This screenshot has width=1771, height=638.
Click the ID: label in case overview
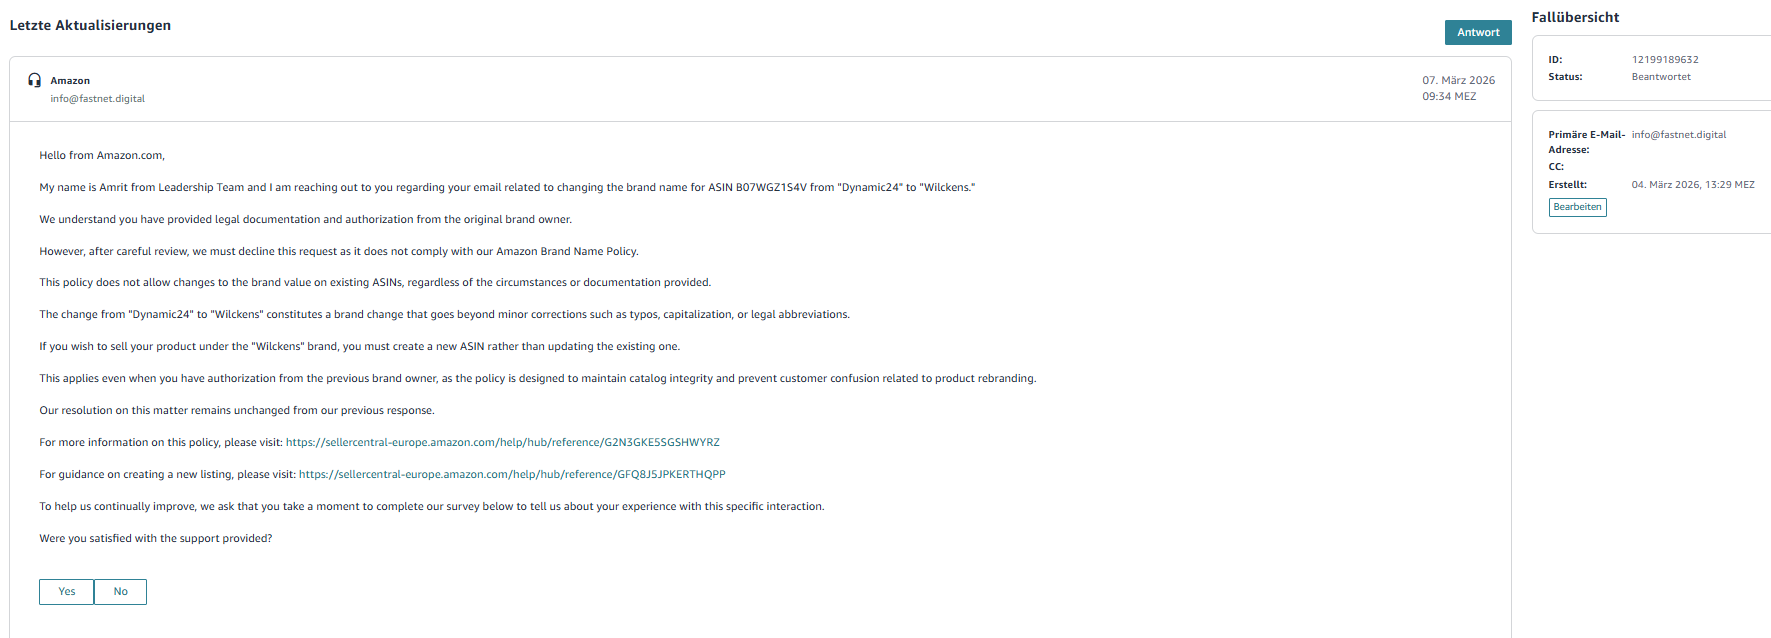[1556, 60]
